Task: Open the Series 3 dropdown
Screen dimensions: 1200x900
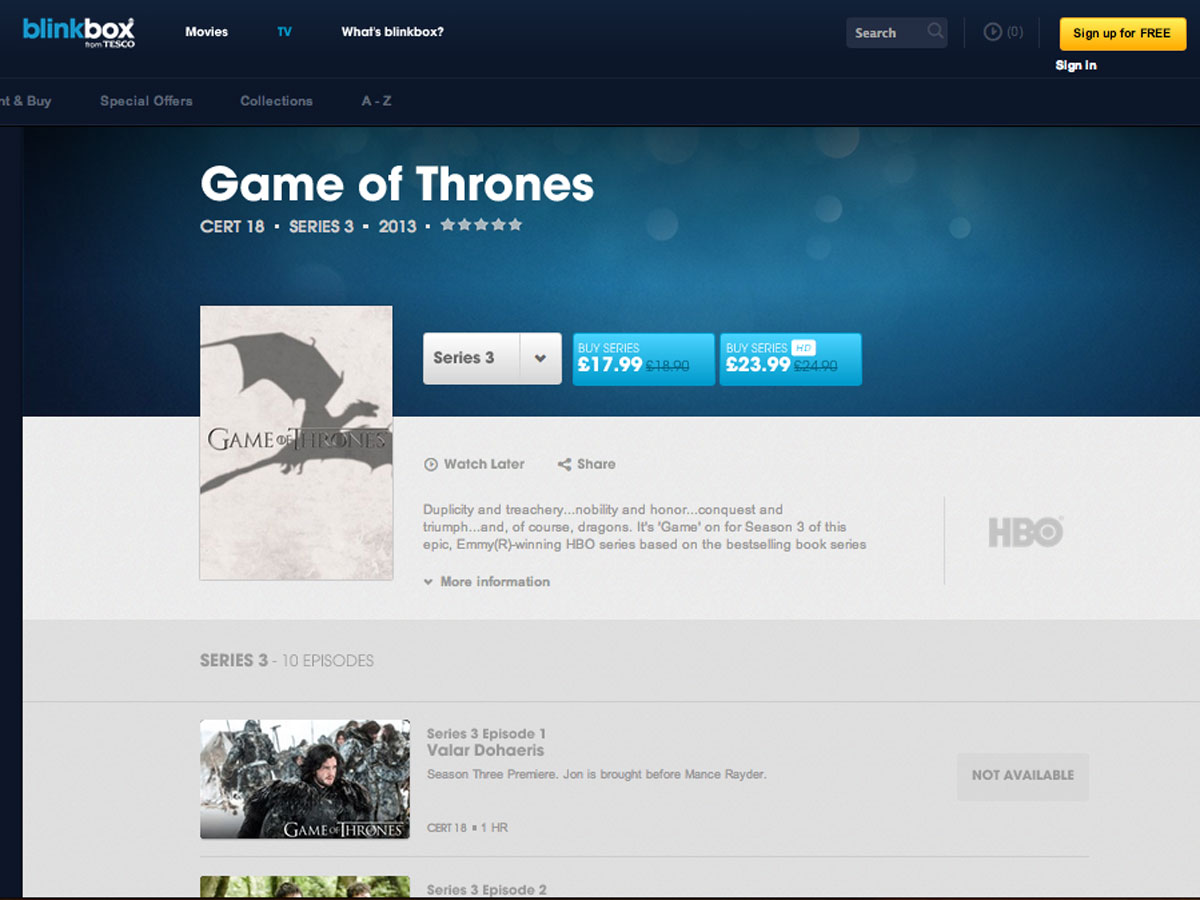Action: click(x=491, y=358)
